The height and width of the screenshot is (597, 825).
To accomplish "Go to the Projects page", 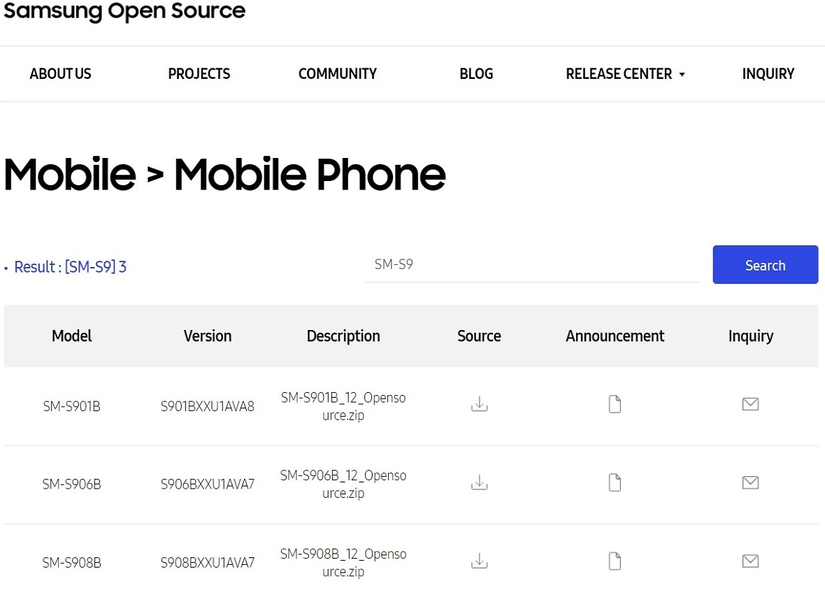I will 199,74.
